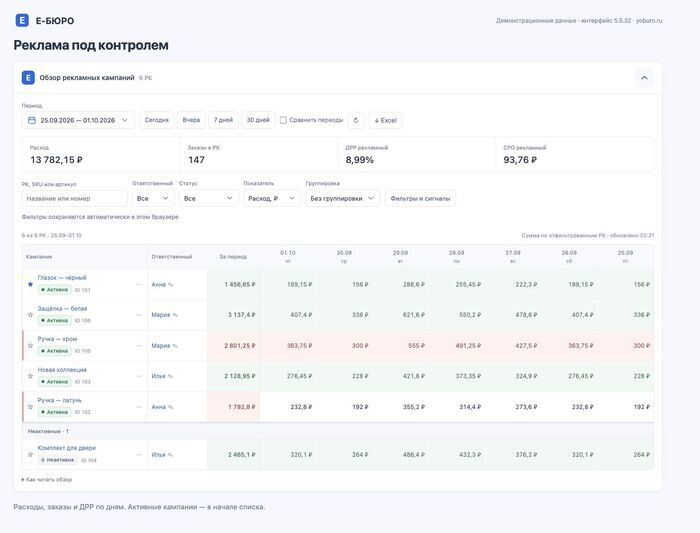Click the Е-БЮРО logo icon
Screen dimensions: 700x533
point(22,21)
